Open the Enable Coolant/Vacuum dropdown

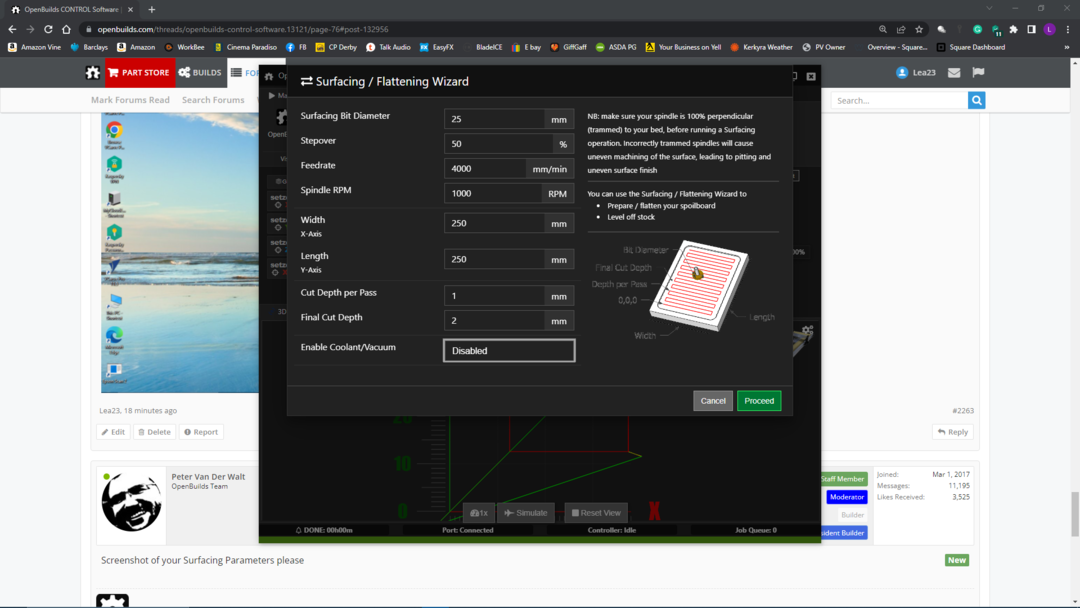(x=509, y=350)
